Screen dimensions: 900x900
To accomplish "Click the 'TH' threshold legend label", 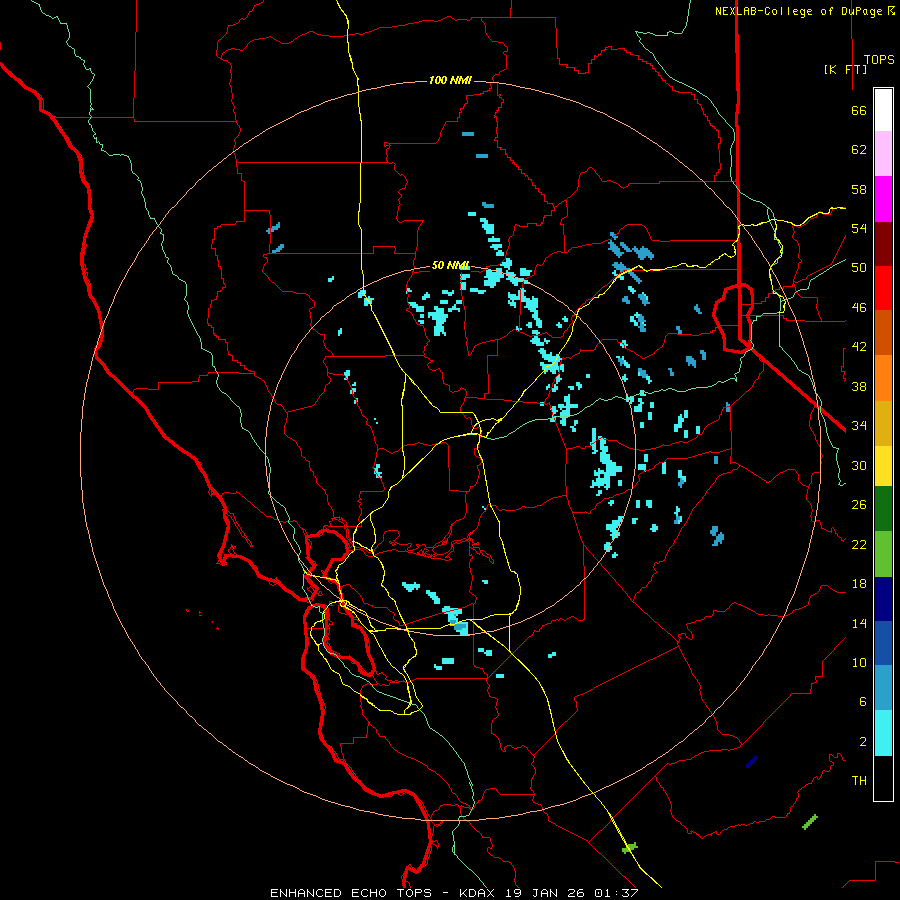I will 859,781.
